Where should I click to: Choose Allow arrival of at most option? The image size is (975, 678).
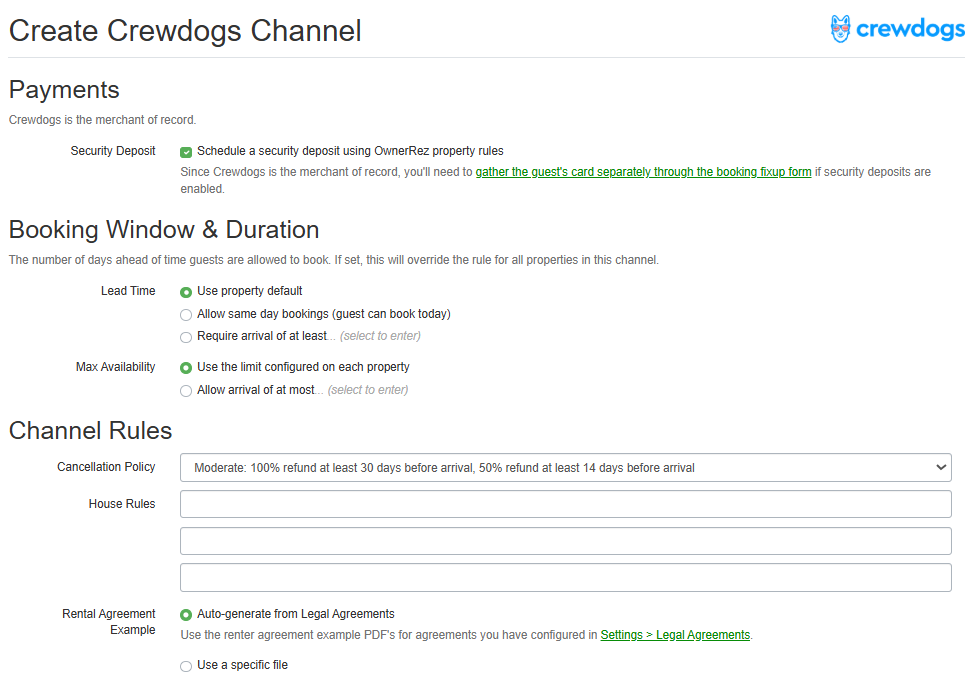coord(186,391)
